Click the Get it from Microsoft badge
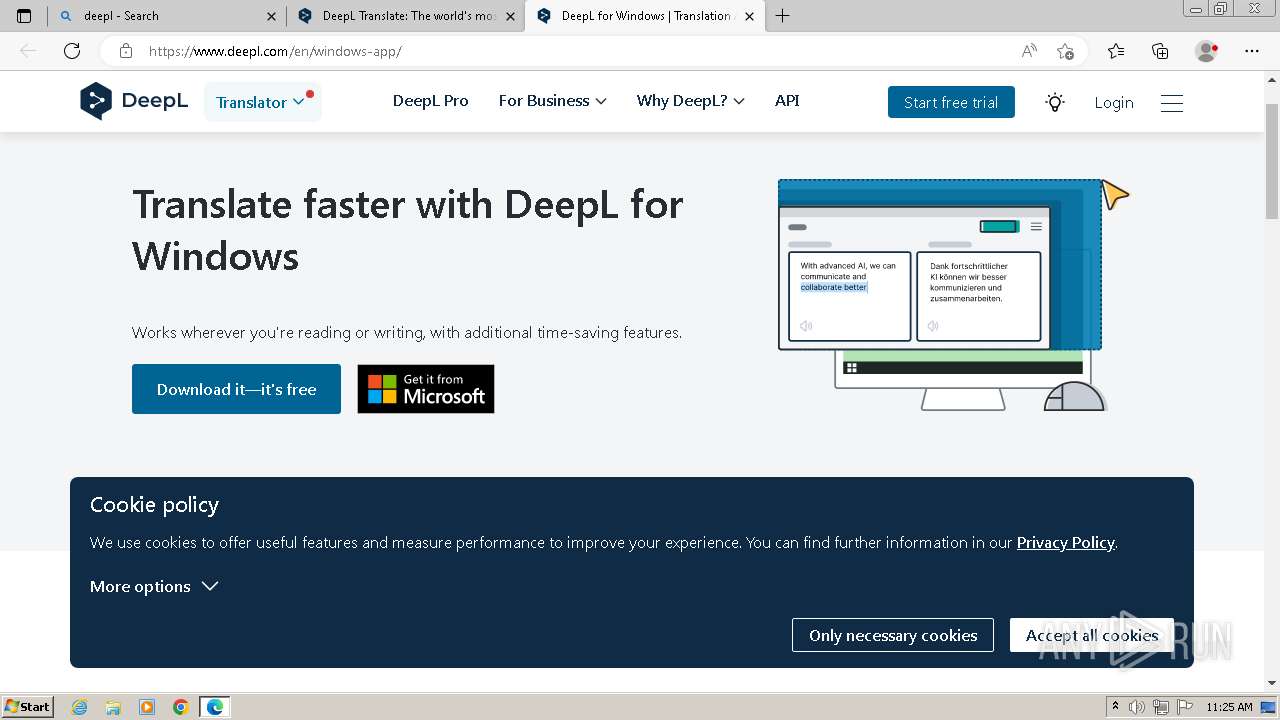The width and height of the screenshot is (1280, 720). tap(426, 389)
